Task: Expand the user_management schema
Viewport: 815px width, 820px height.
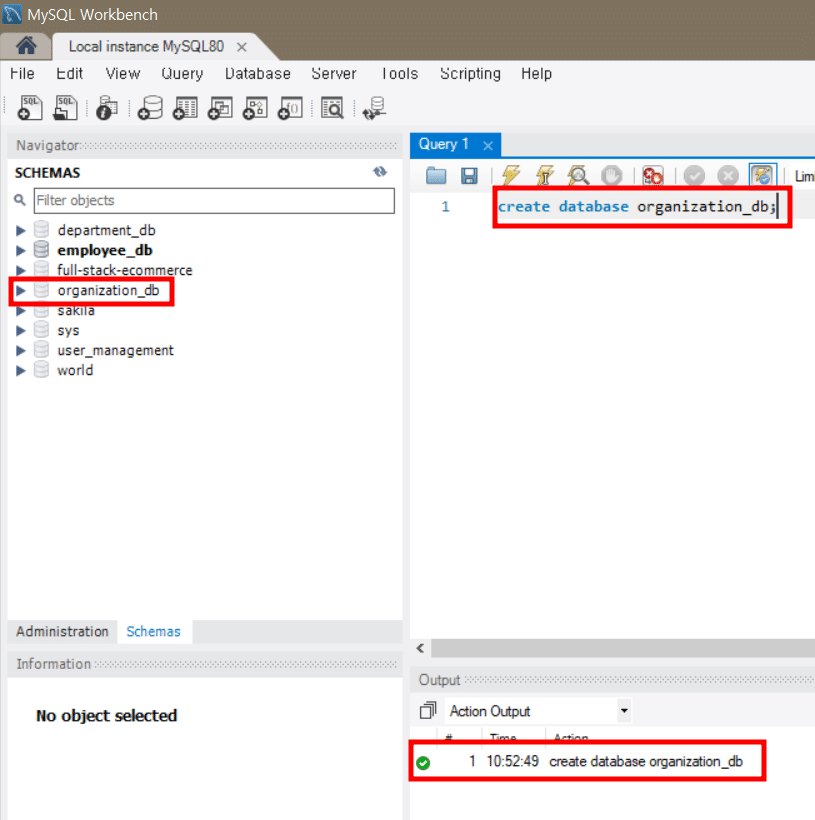Action: (x=20, y=350)
